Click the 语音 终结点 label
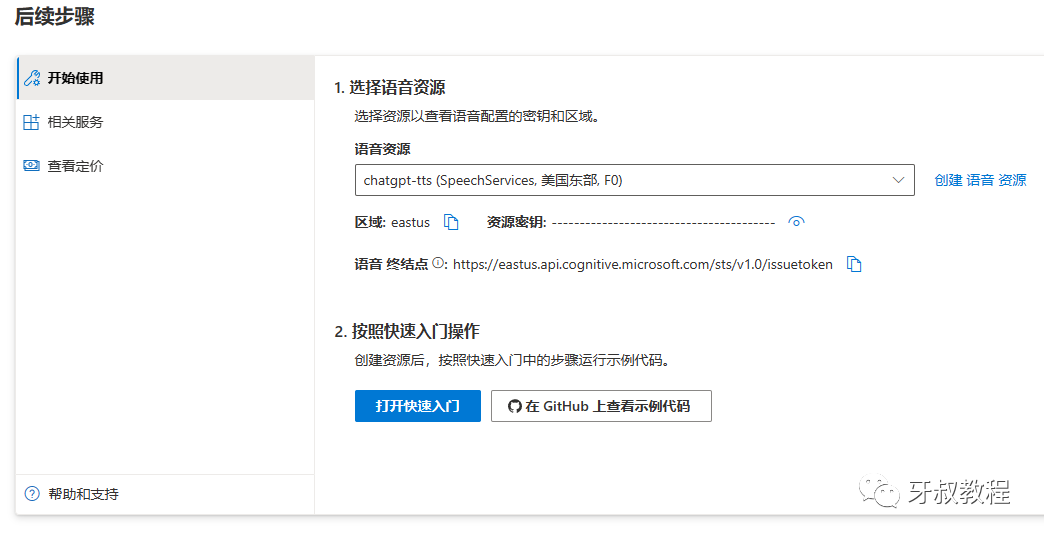The width and height of the screenshot is (1044, 538). [392, 264]
